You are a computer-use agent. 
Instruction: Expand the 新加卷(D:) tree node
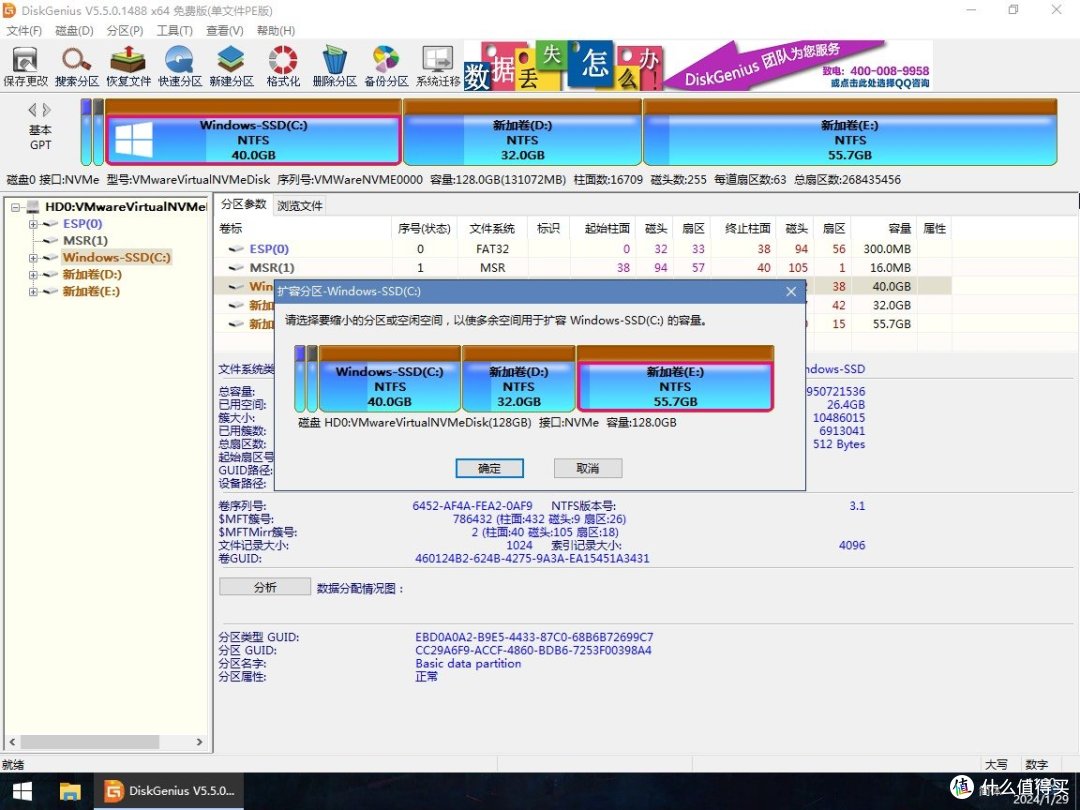(32, 274)
